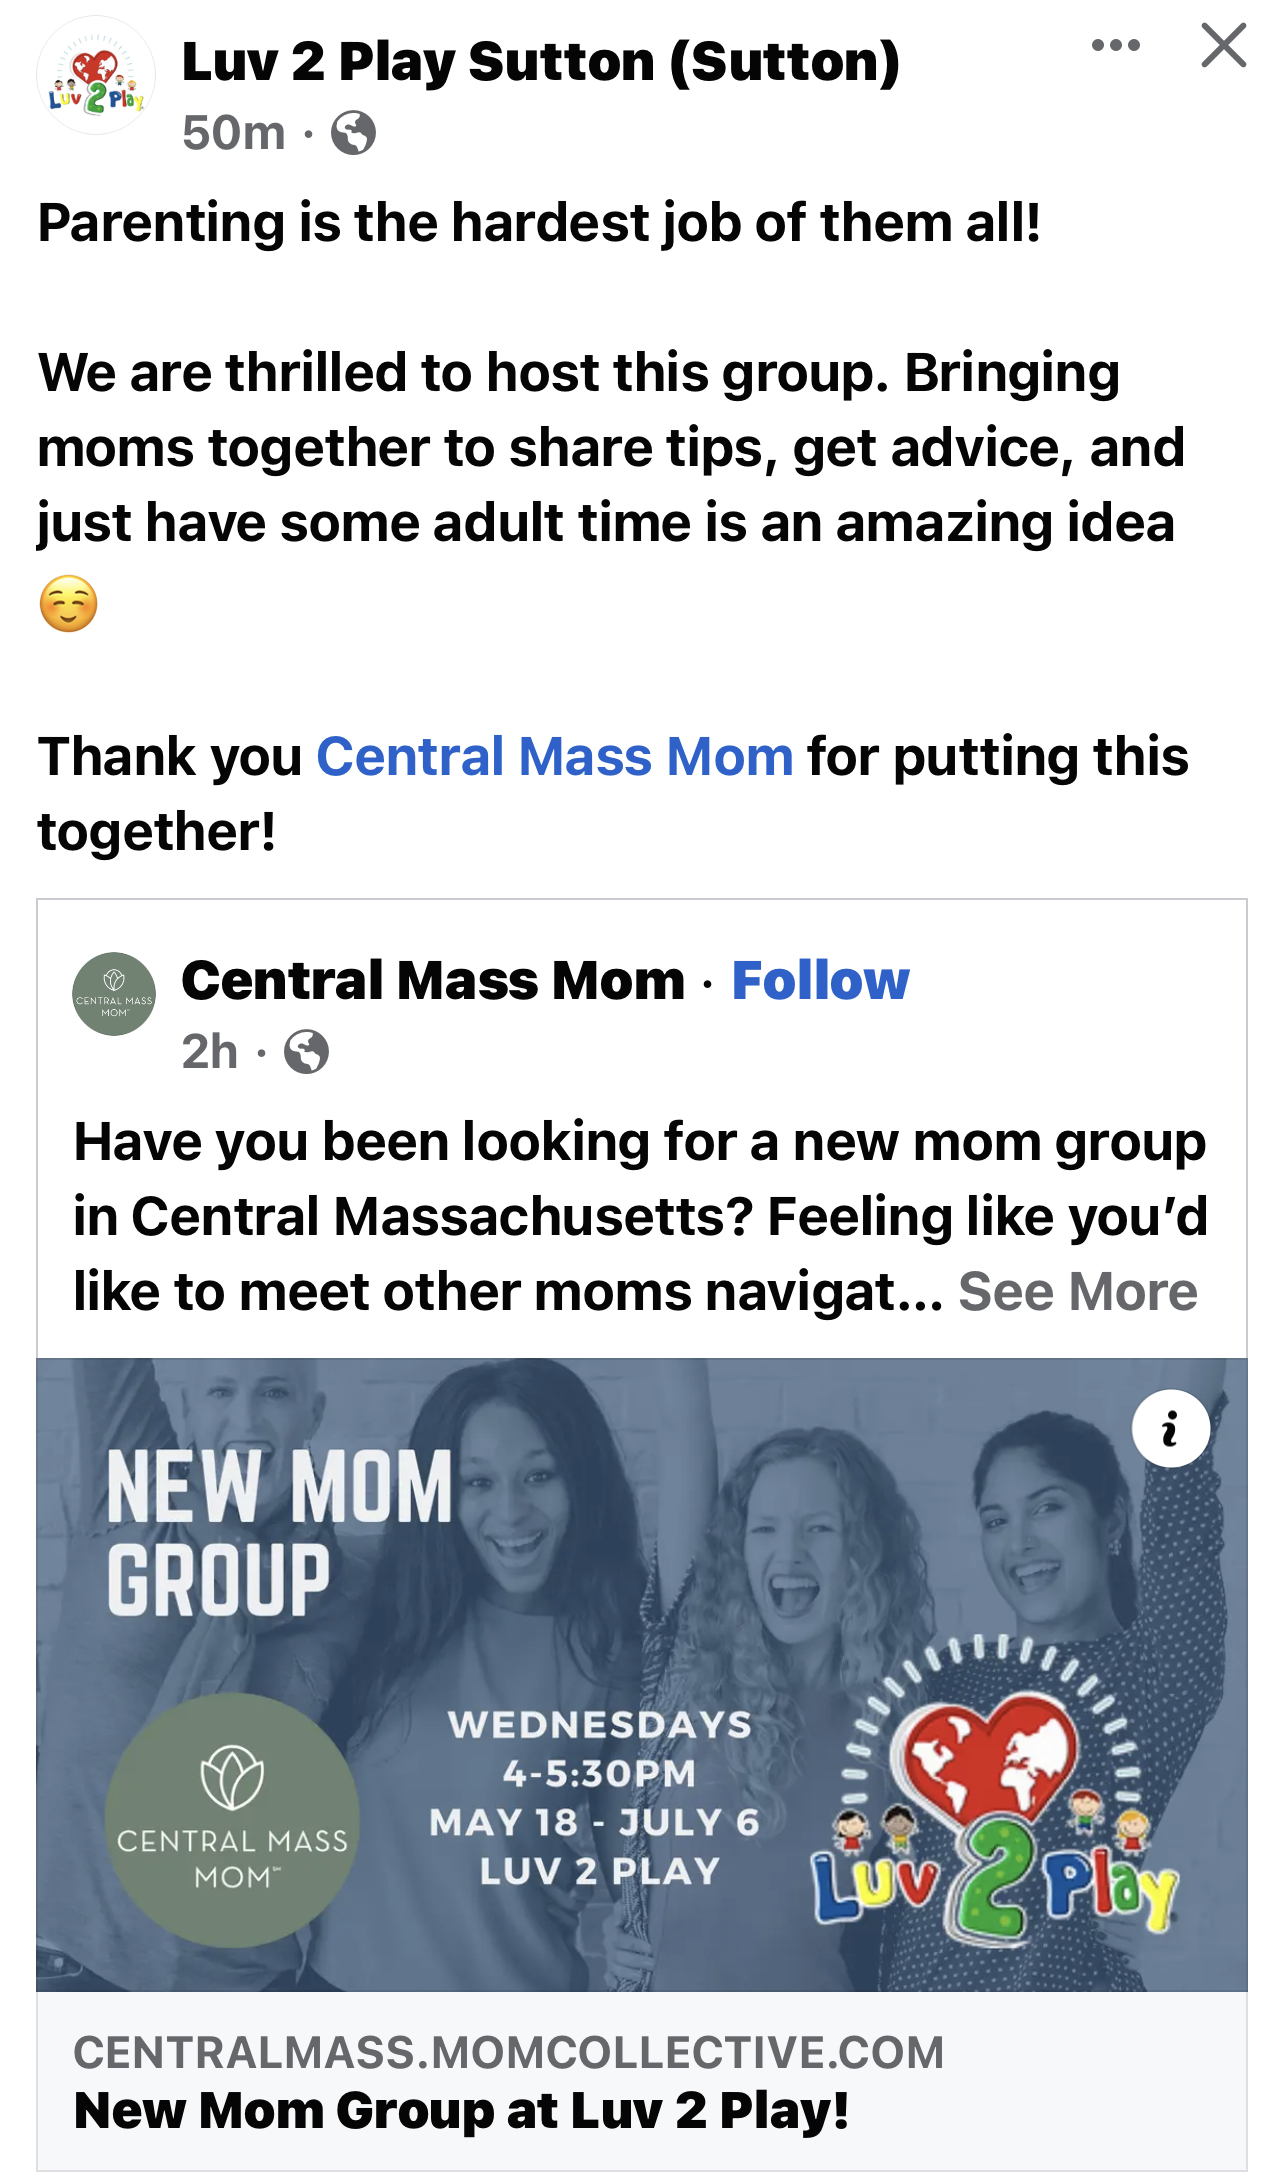Tap the Luv 2 Play Sutton profile picture
The image size is (1284, 2184).
[96, 77]
